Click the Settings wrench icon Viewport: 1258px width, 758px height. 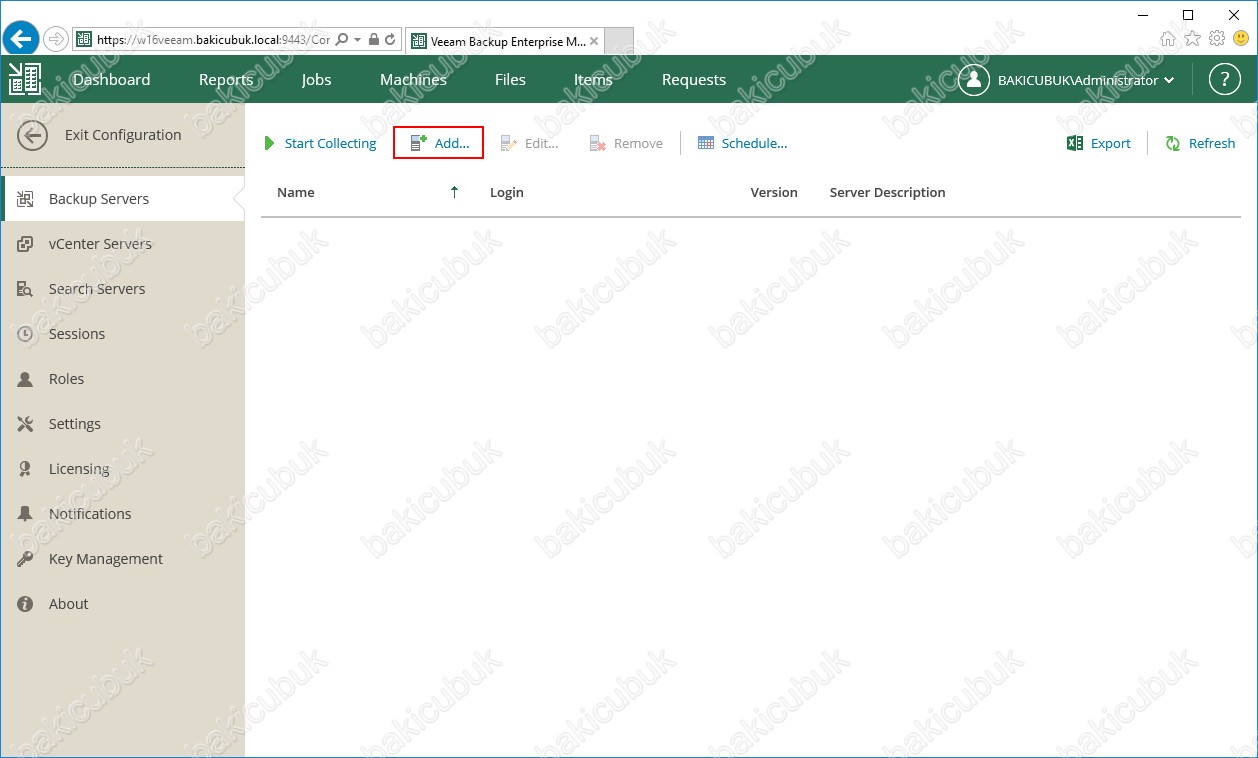26,424
